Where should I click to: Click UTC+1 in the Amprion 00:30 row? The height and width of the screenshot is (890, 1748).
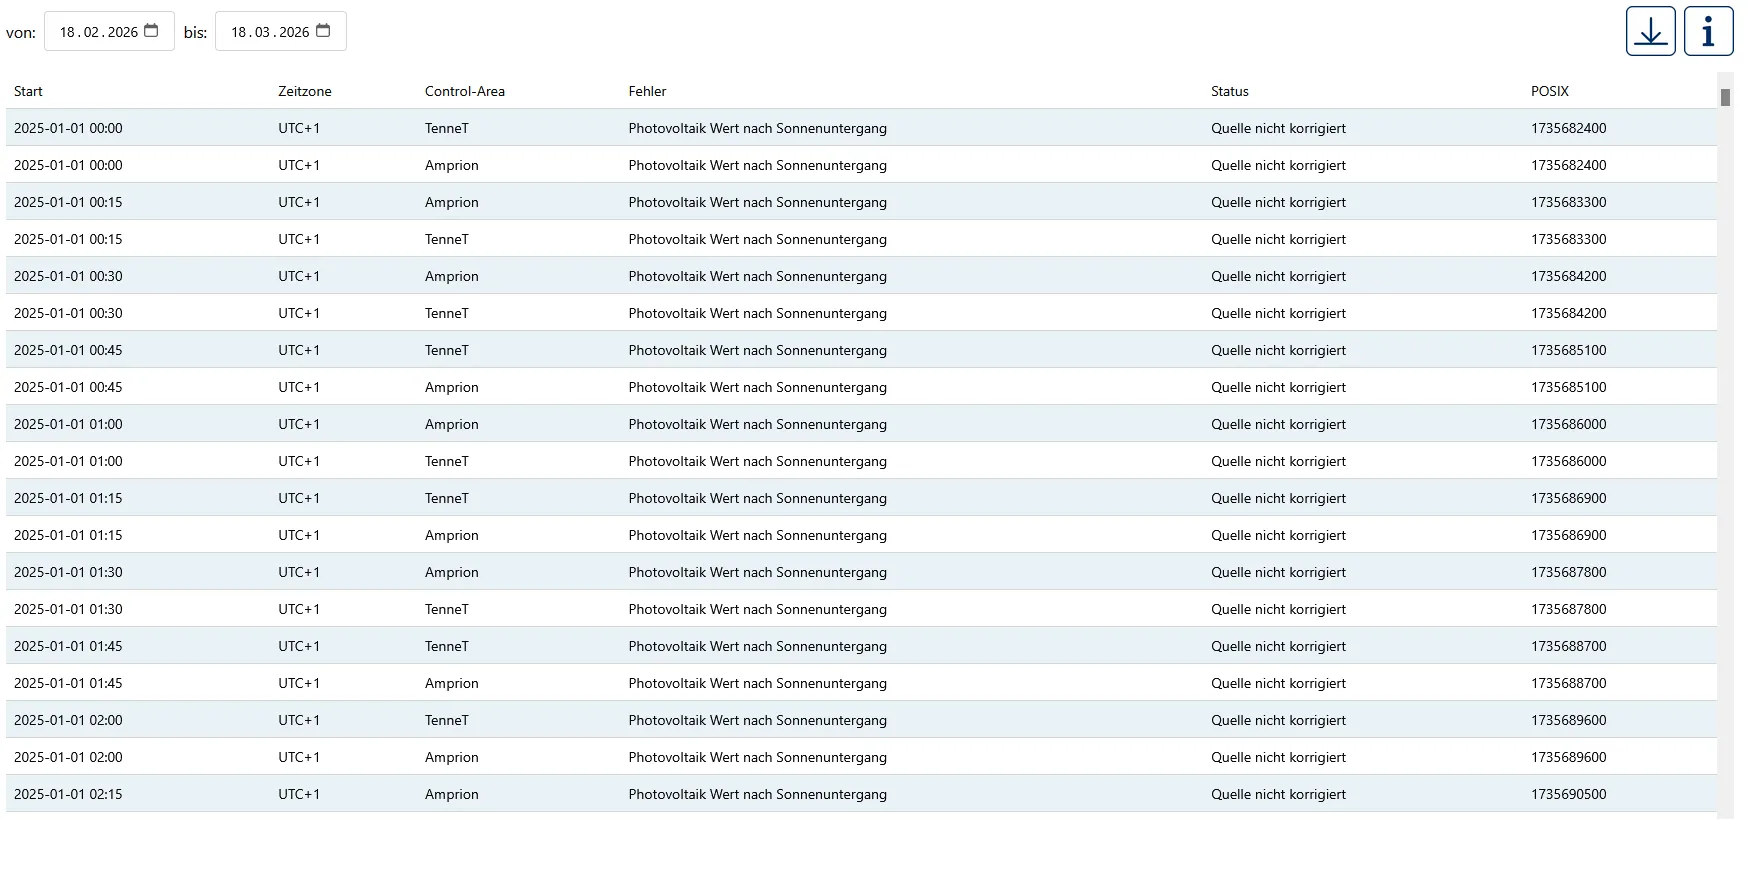pyautogui.click(x=299, y=276)
